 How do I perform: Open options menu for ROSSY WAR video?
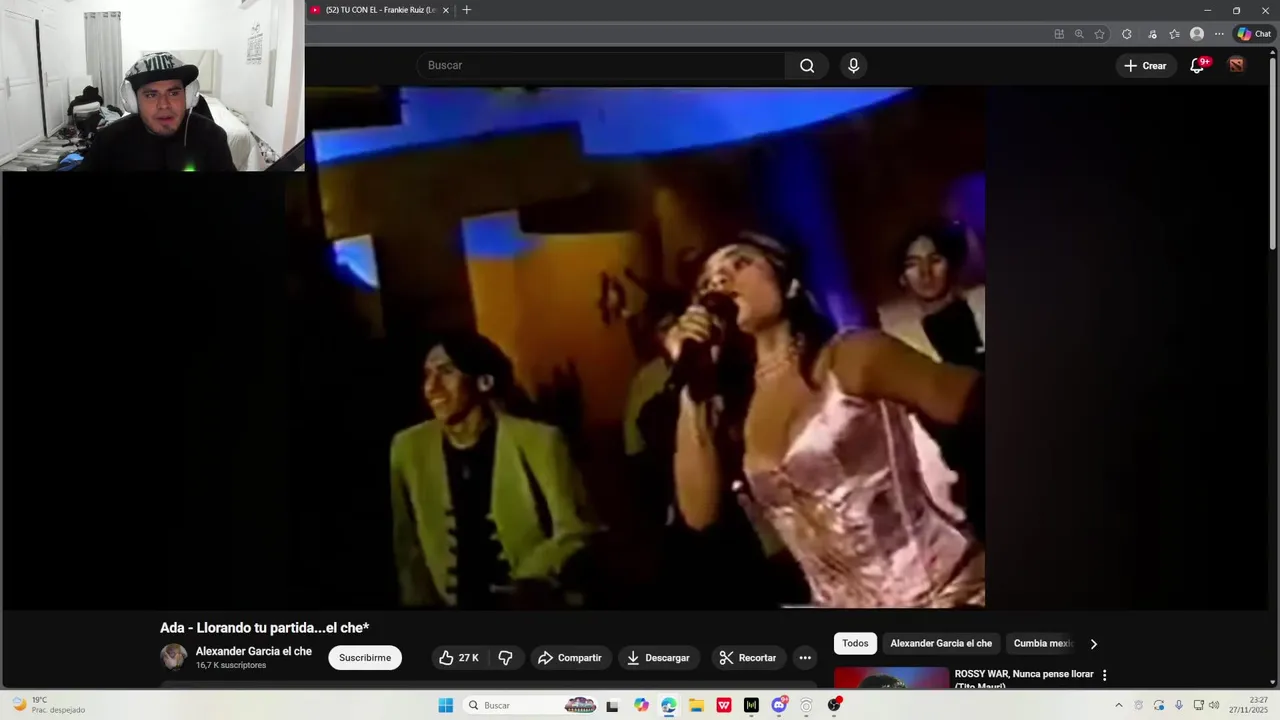coord(1104,676)
